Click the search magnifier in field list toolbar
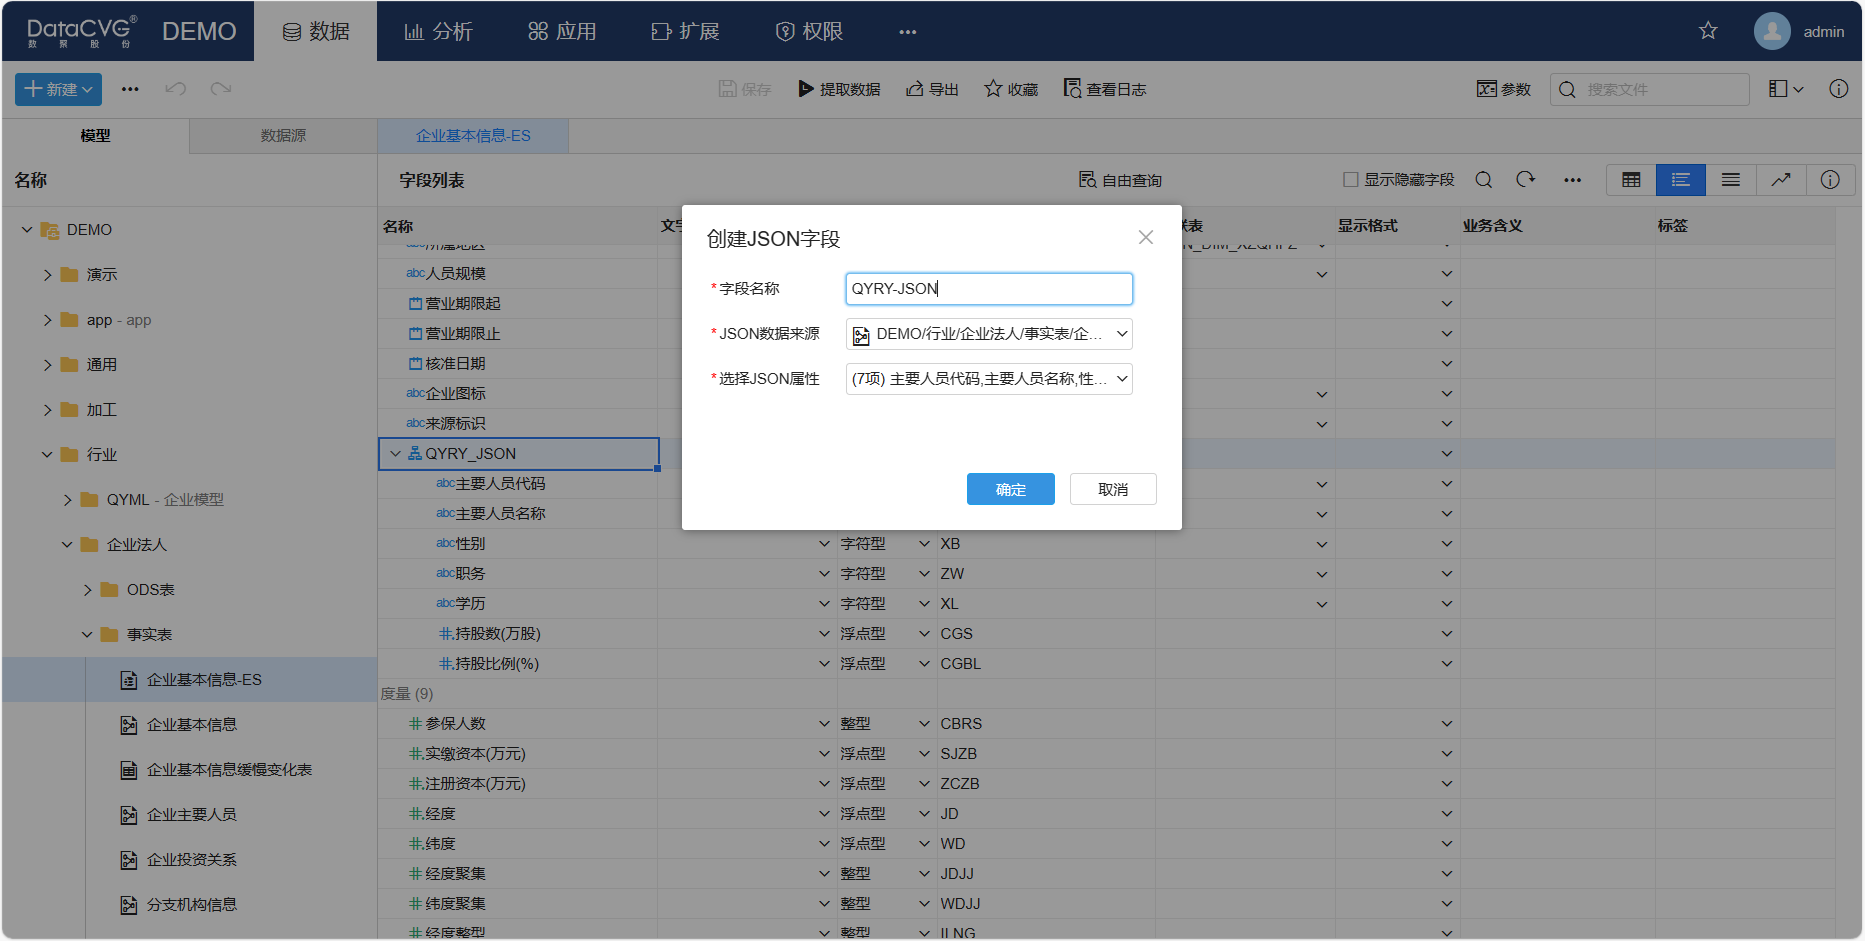The image size is (1865, 941). 1484,180
